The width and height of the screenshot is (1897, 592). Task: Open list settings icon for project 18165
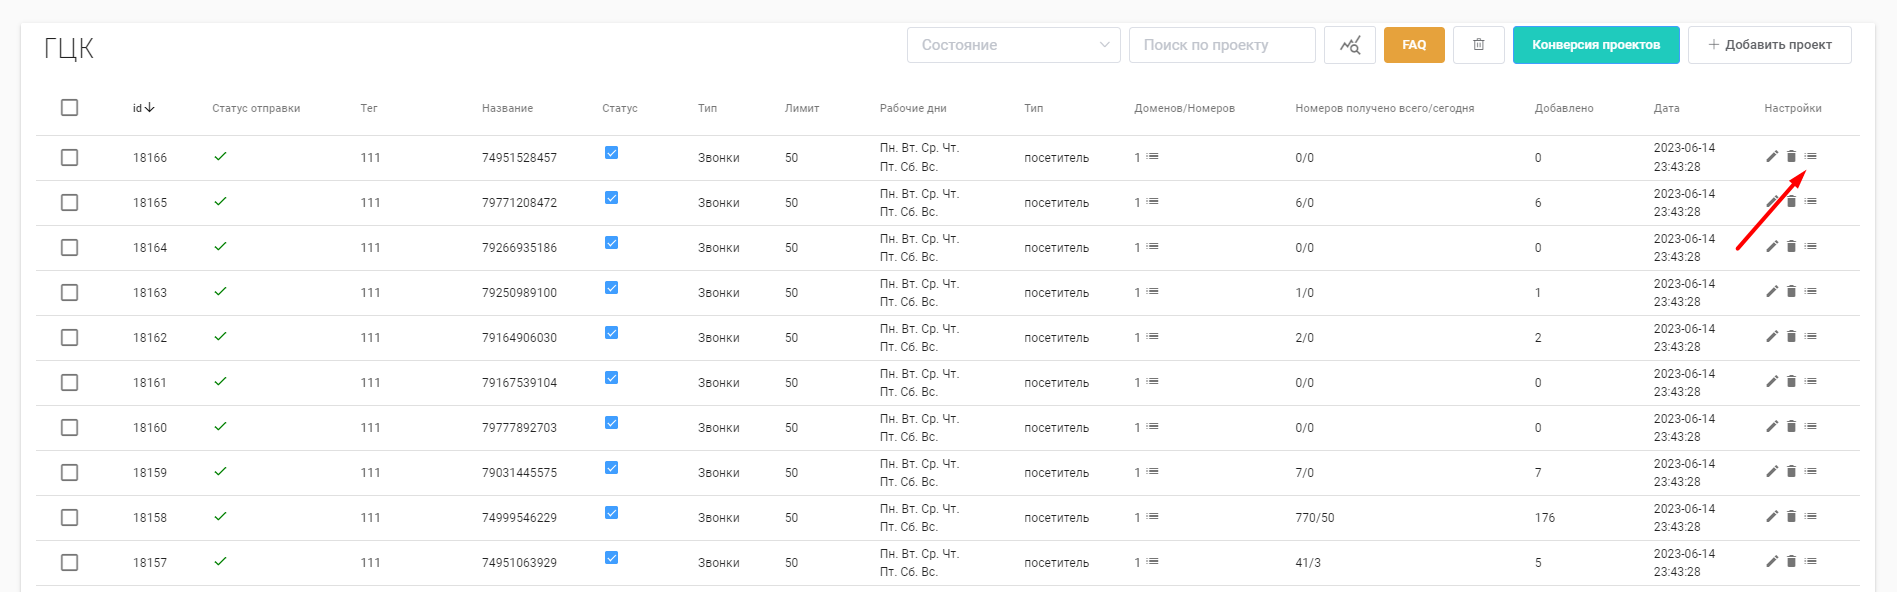pos(1811,201)
